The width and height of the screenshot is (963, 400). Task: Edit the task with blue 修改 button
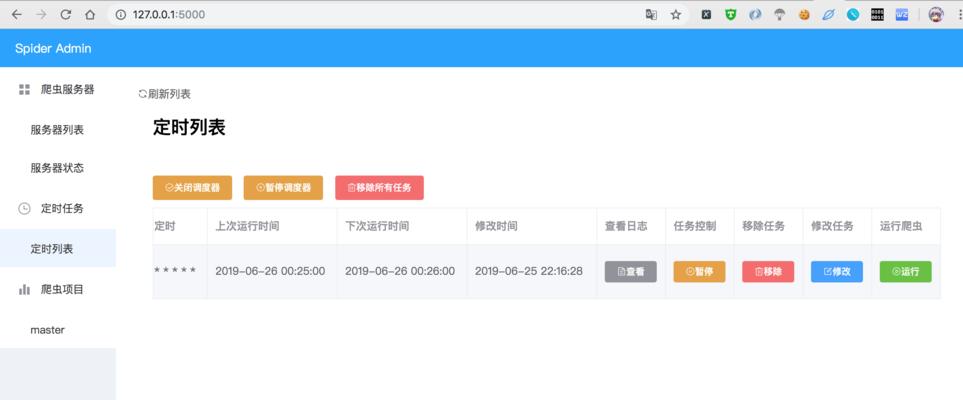[x=837, y=272]
